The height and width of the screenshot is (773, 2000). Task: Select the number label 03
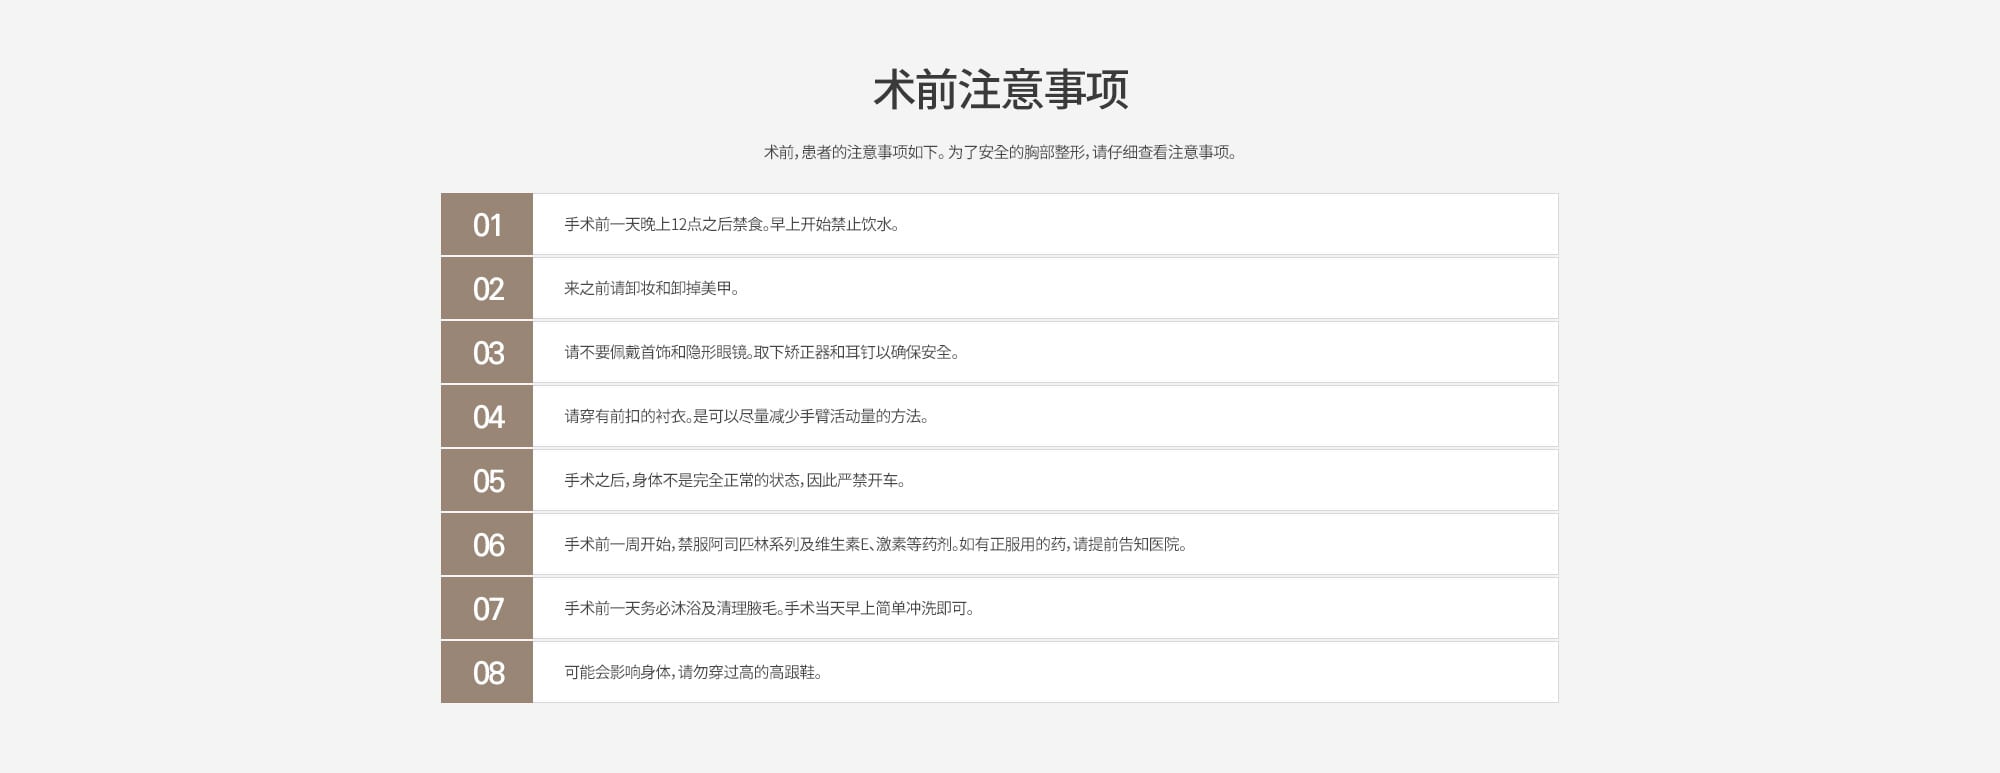[x=487, y=353]
